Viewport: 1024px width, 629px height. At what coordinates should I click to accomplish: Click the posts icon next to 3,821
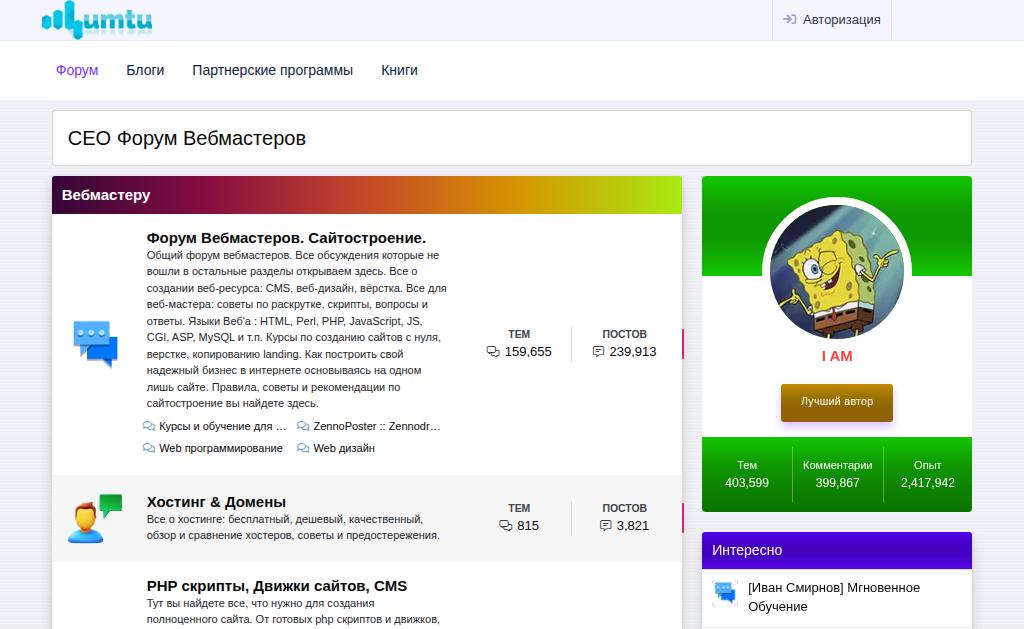(x=605, y=525)
